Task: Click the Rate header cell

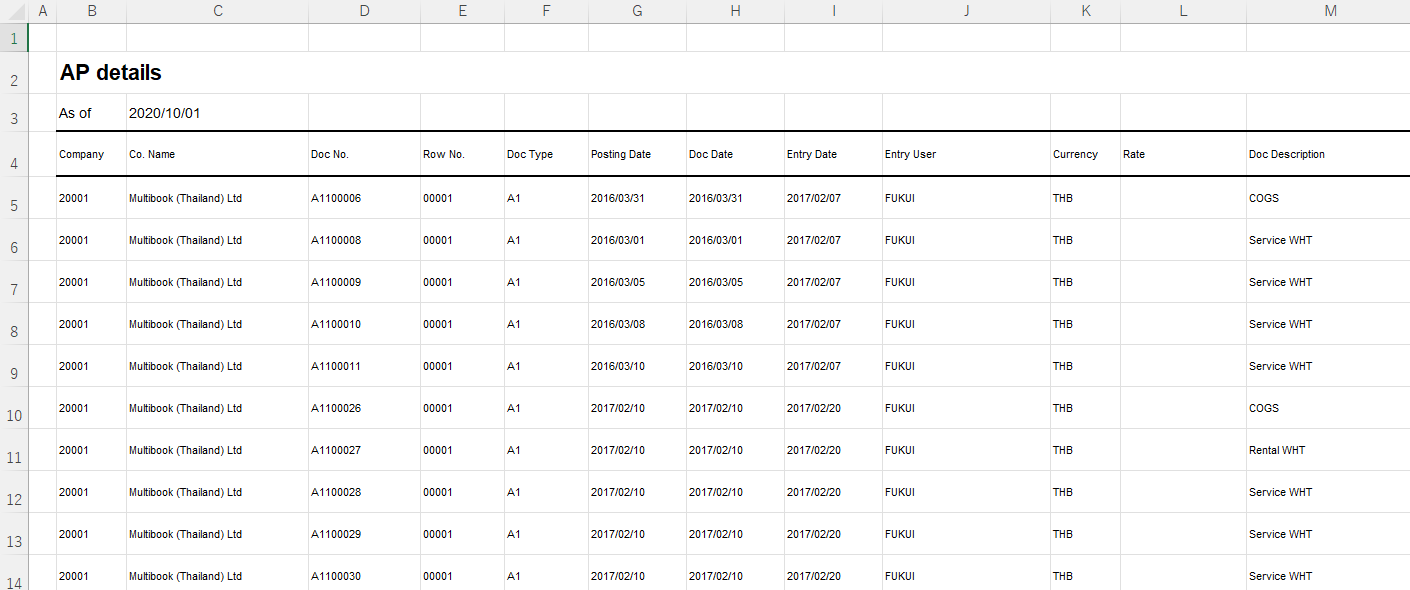Action: [1184, 155]
